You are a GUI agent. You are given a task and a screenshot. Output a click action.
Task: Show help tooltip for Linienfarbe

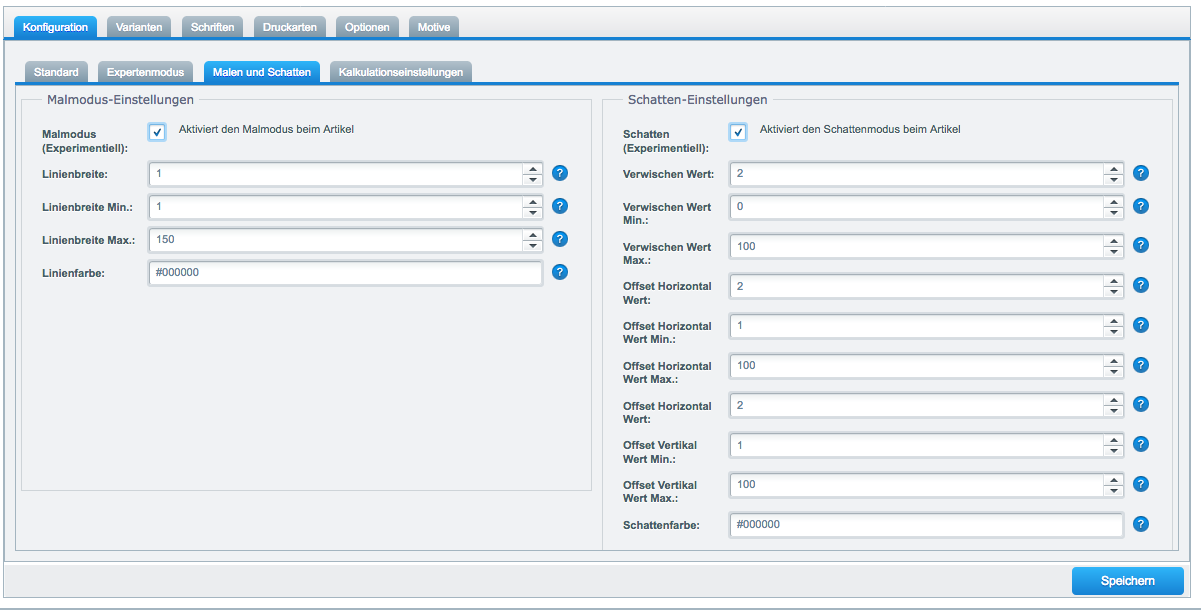(560, 272)
